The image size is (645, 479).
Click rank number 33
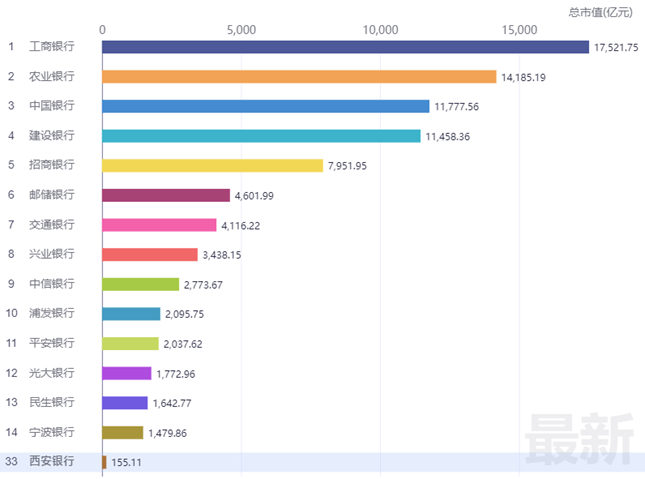[x=12, y=461]
